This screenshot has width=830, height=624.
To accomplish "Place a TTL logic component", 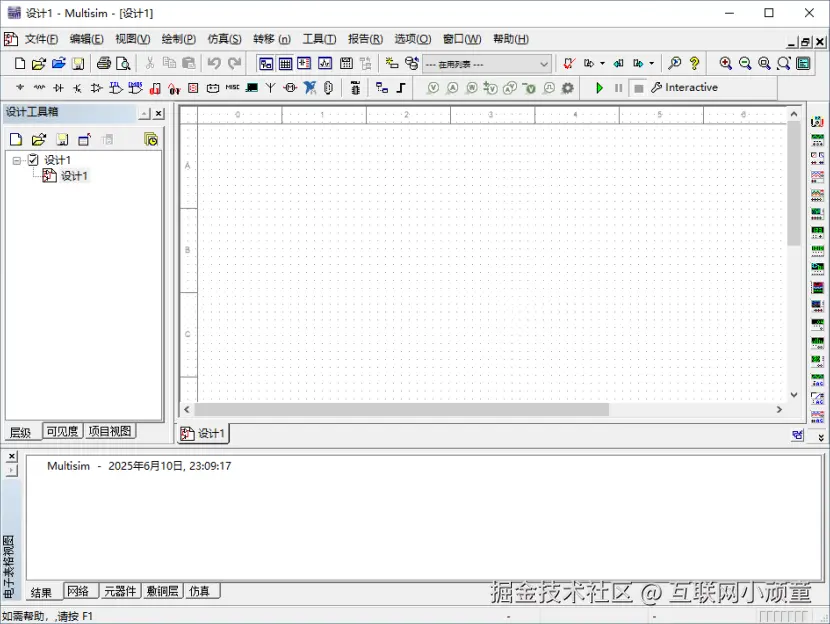I will click(x=116, y=87).
